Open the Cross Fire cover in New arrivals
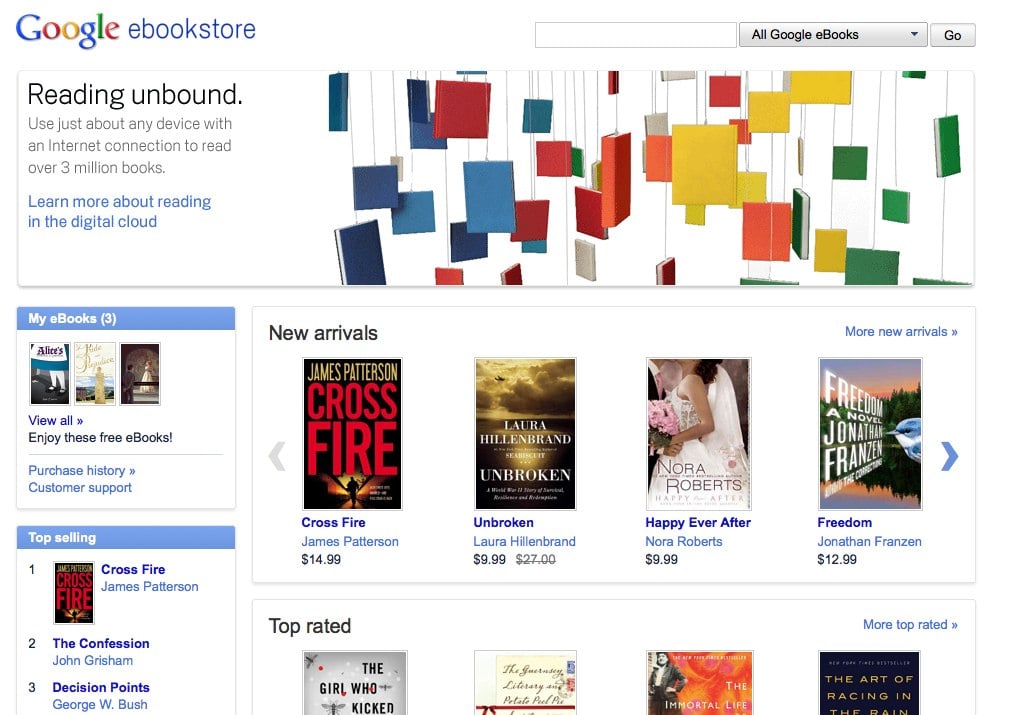Screen dimensions: 1010x715 point(352,434)
